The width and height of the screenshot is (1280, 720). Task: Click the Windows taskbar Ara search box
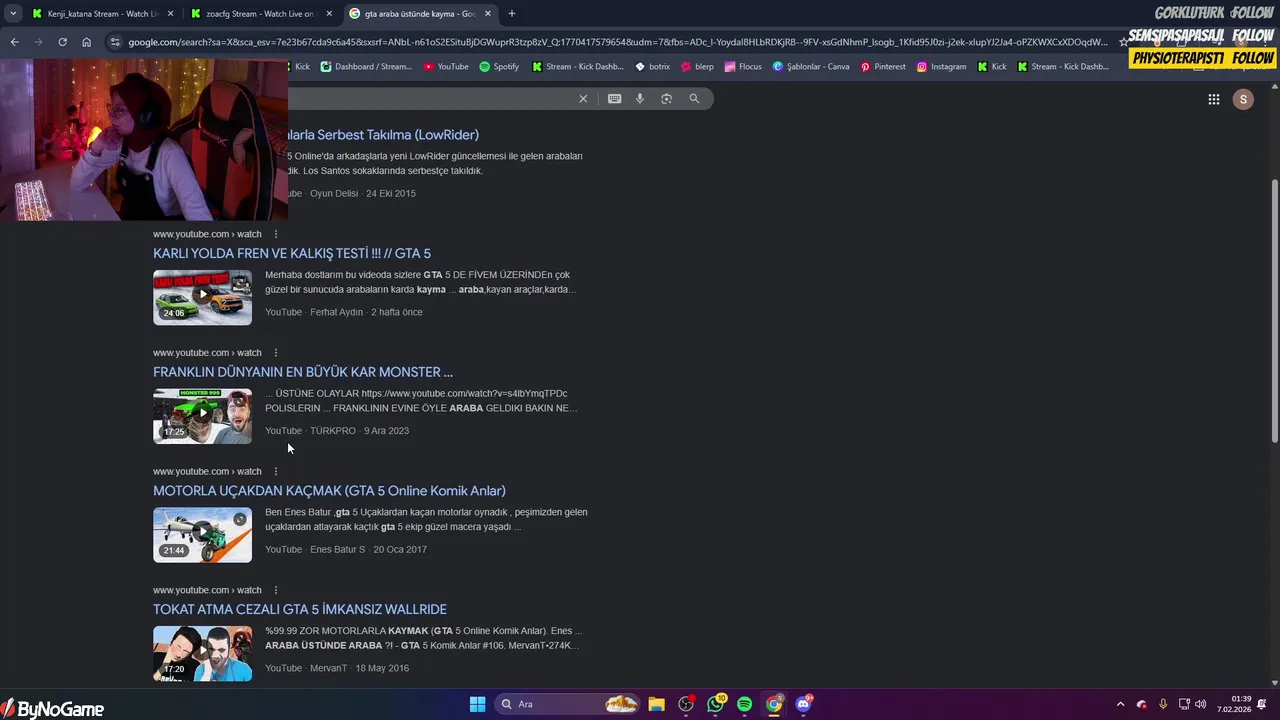click(567, 704)
